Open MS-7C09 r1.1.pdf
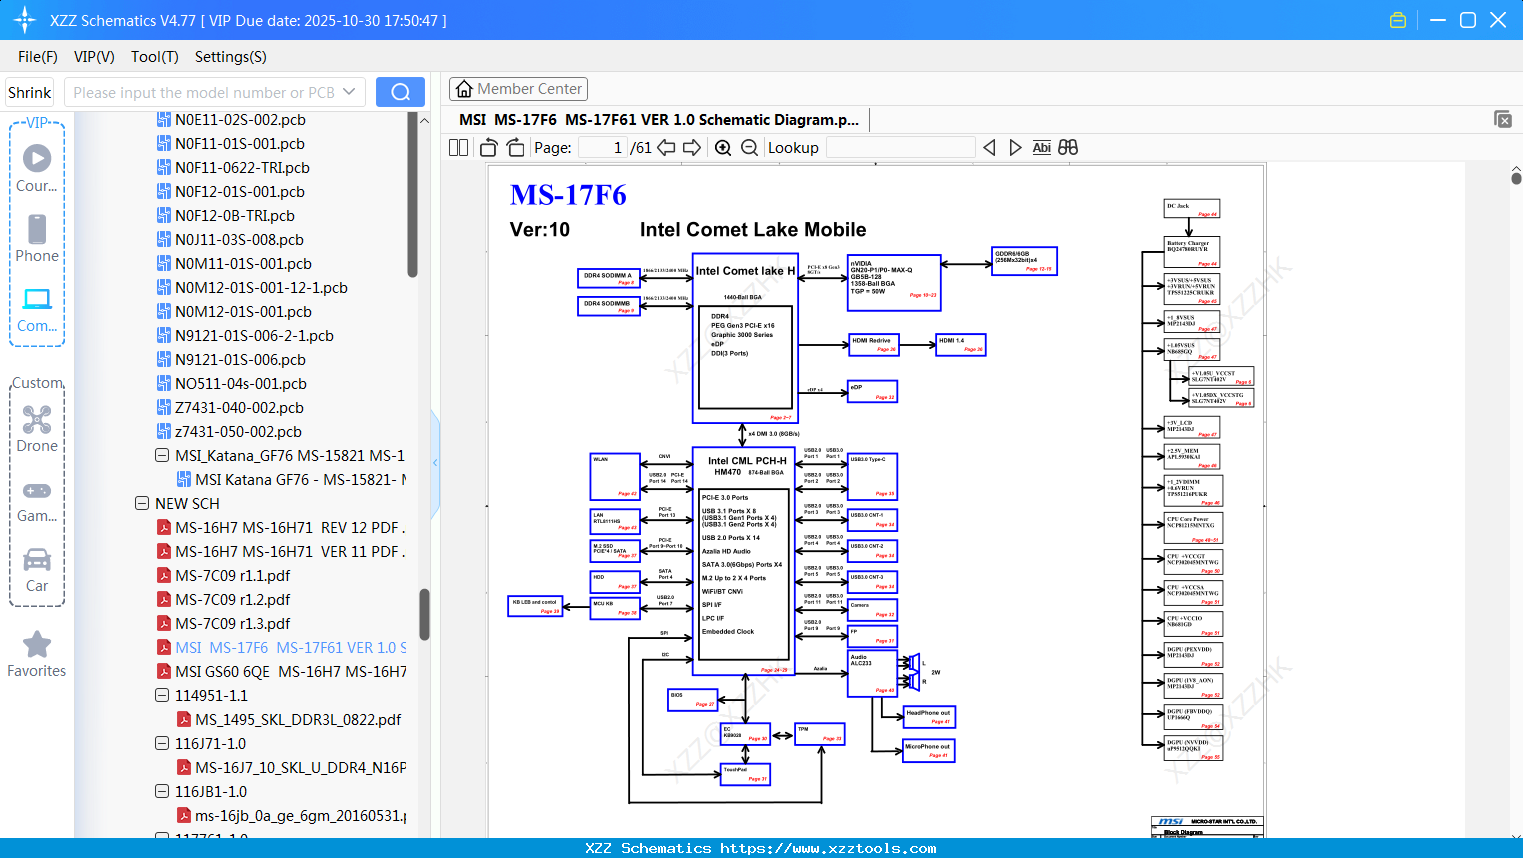Image resolution: width=1523 pixels, height=858 pixels. (x=233, y=576)
